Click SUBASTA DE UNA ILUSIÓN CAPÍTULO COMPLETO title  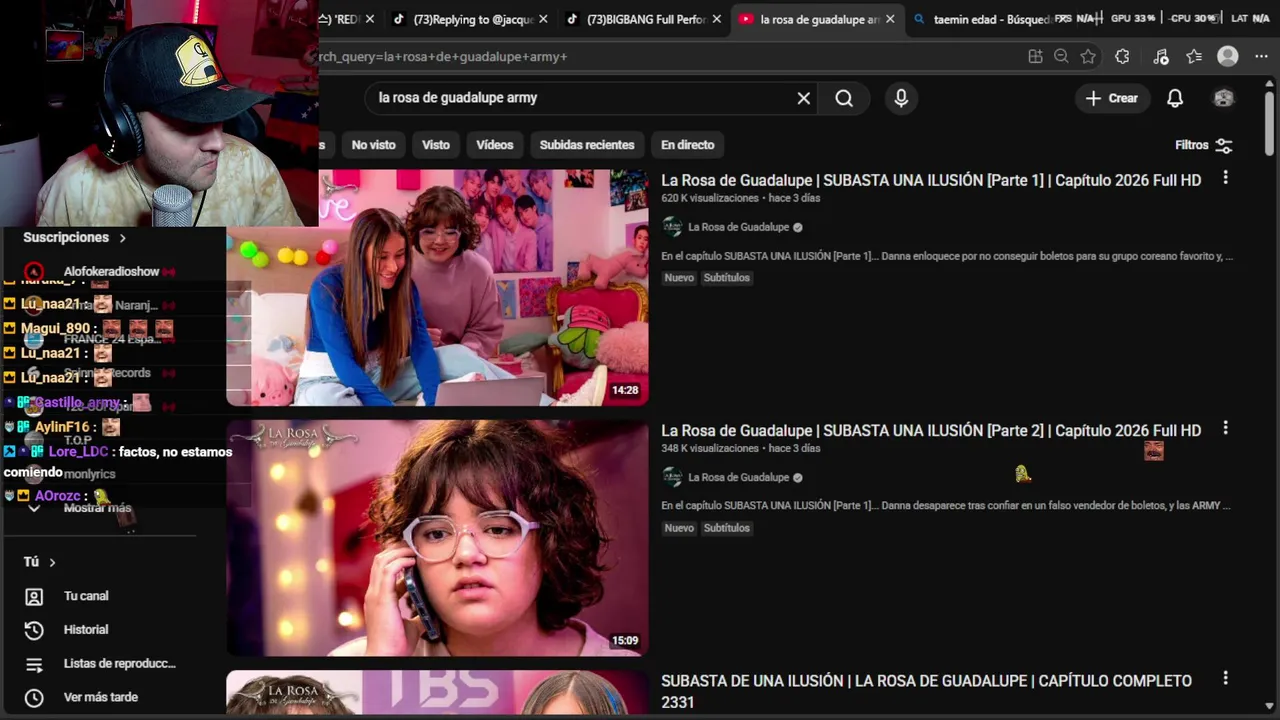[x=926, y=691]
